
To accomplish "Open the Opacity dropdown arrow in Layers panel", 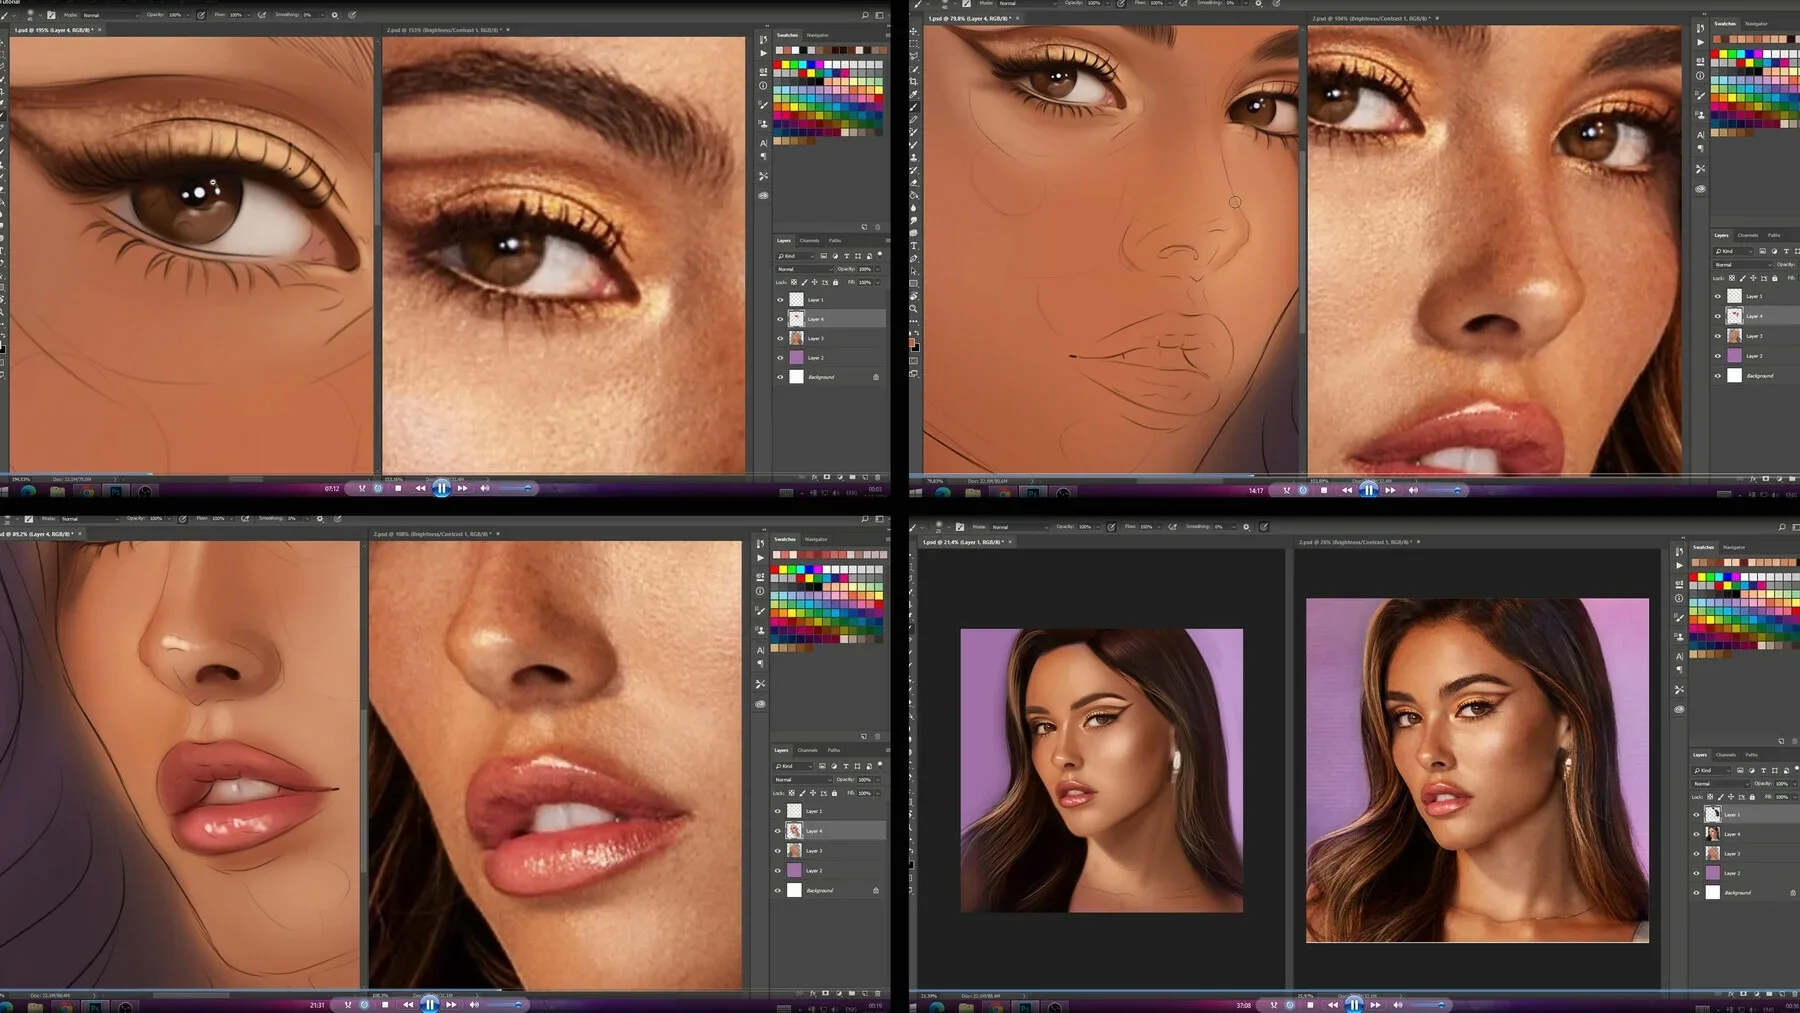I will [x=878, y=269].
